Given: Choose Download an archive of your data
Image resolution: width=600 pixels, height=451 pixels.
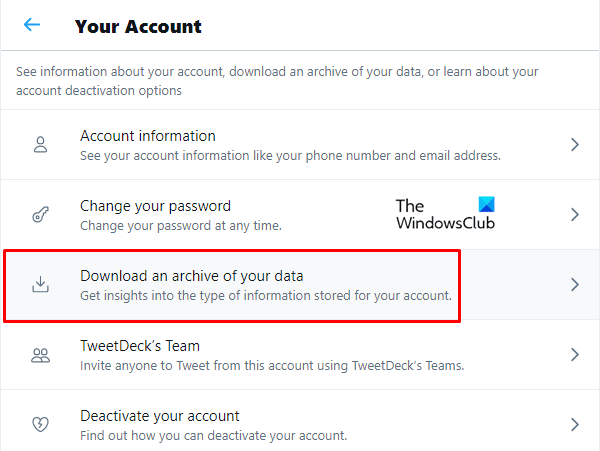Looking at the screenshot, I should pos(191,276).
